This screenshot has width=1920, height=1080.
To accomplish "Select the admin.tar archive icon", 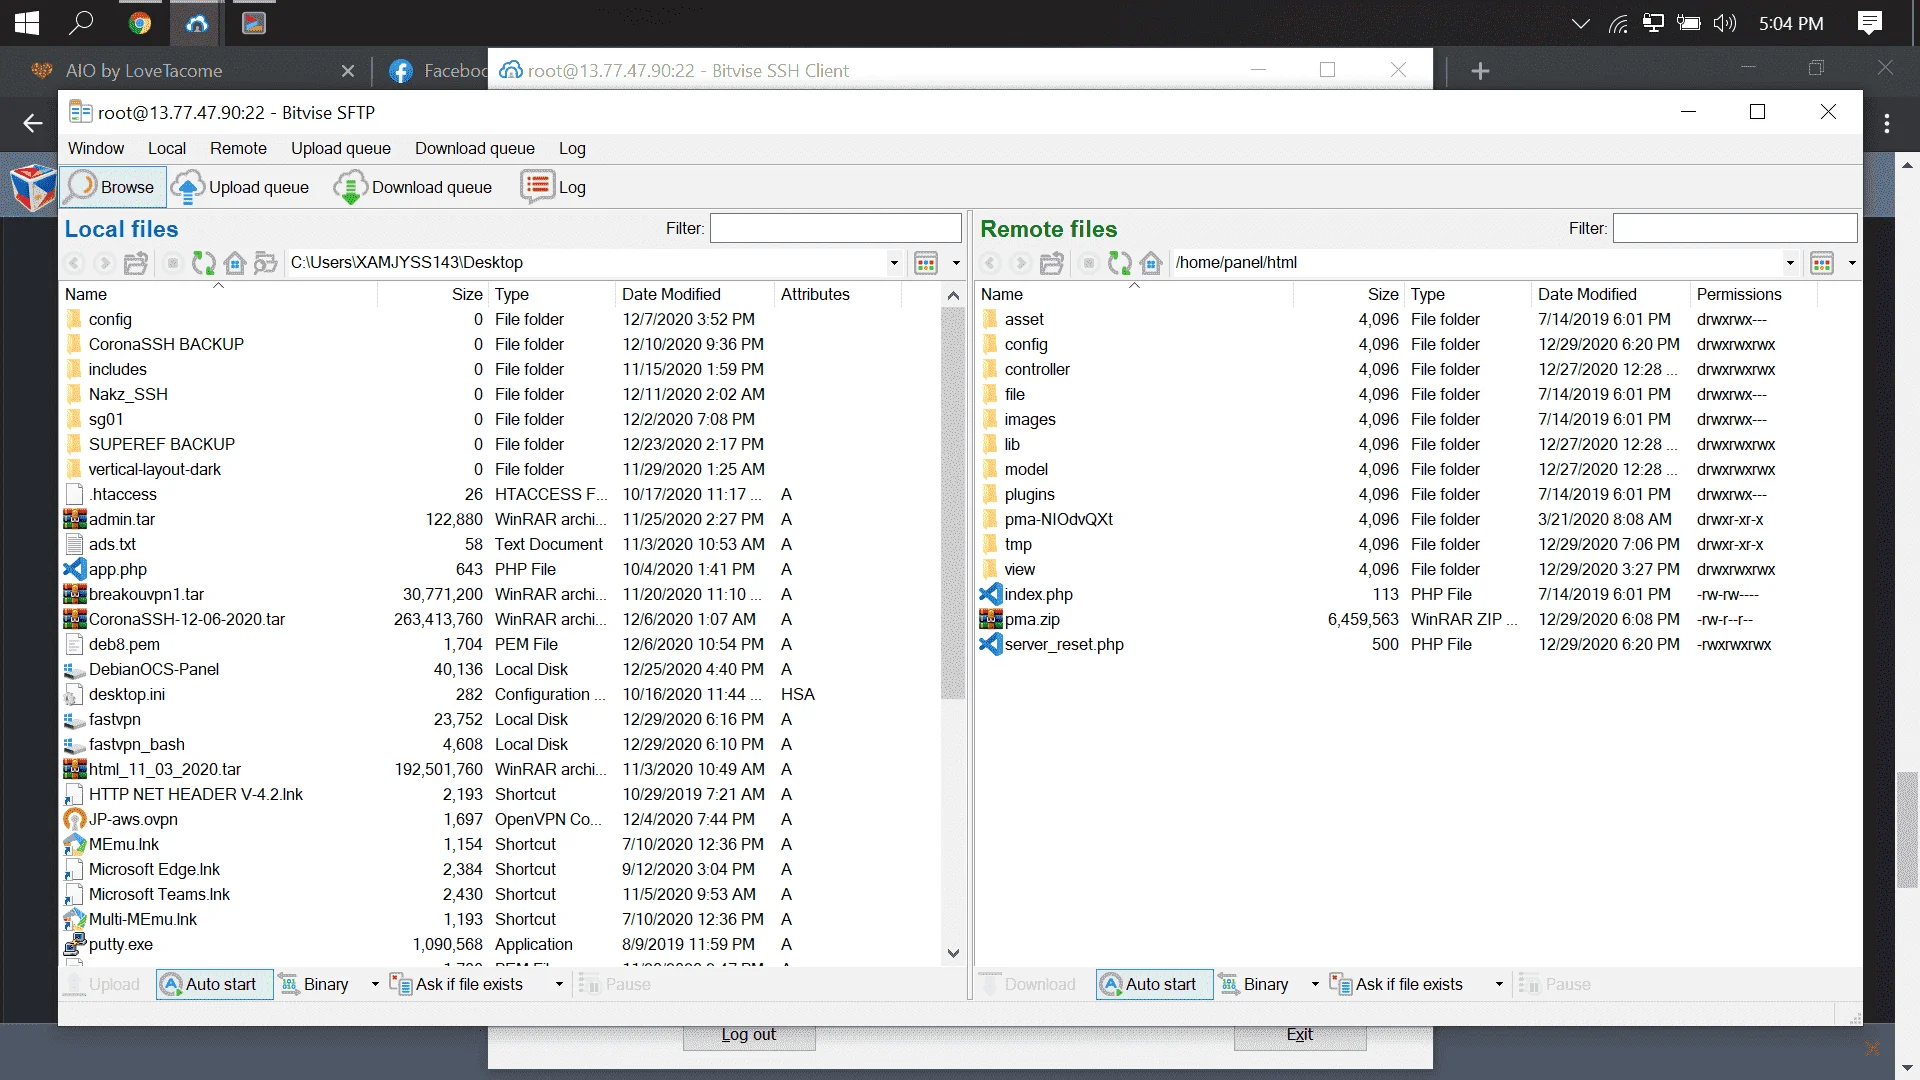I will (x=75, y=519).
